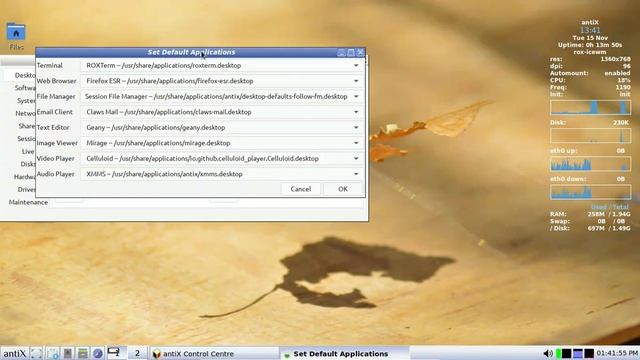Viewport: 640px width, 360px height.
Task: Expand the Video Player application dropdown
Action: (356, 158)
